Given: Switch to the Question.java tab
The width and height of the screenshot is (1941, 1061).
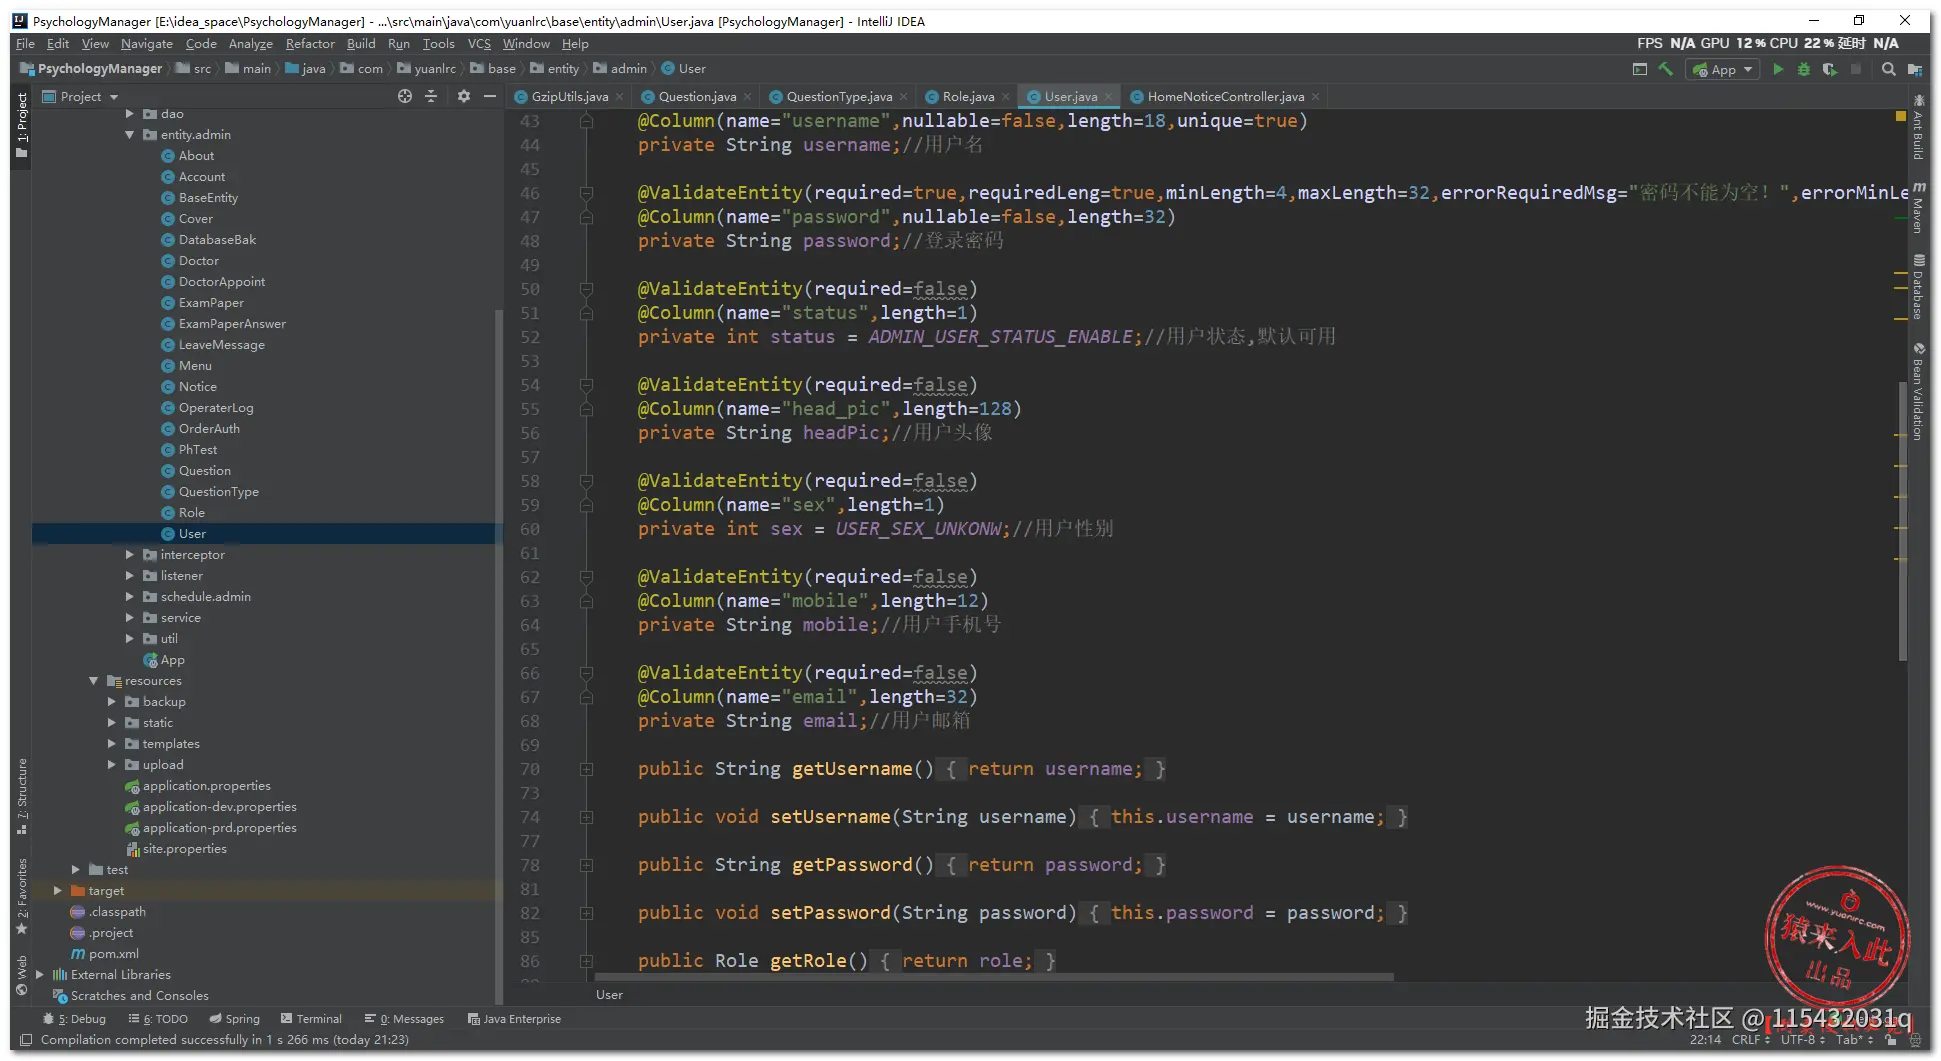Looking at the screenshot, I should pos(696,97).
